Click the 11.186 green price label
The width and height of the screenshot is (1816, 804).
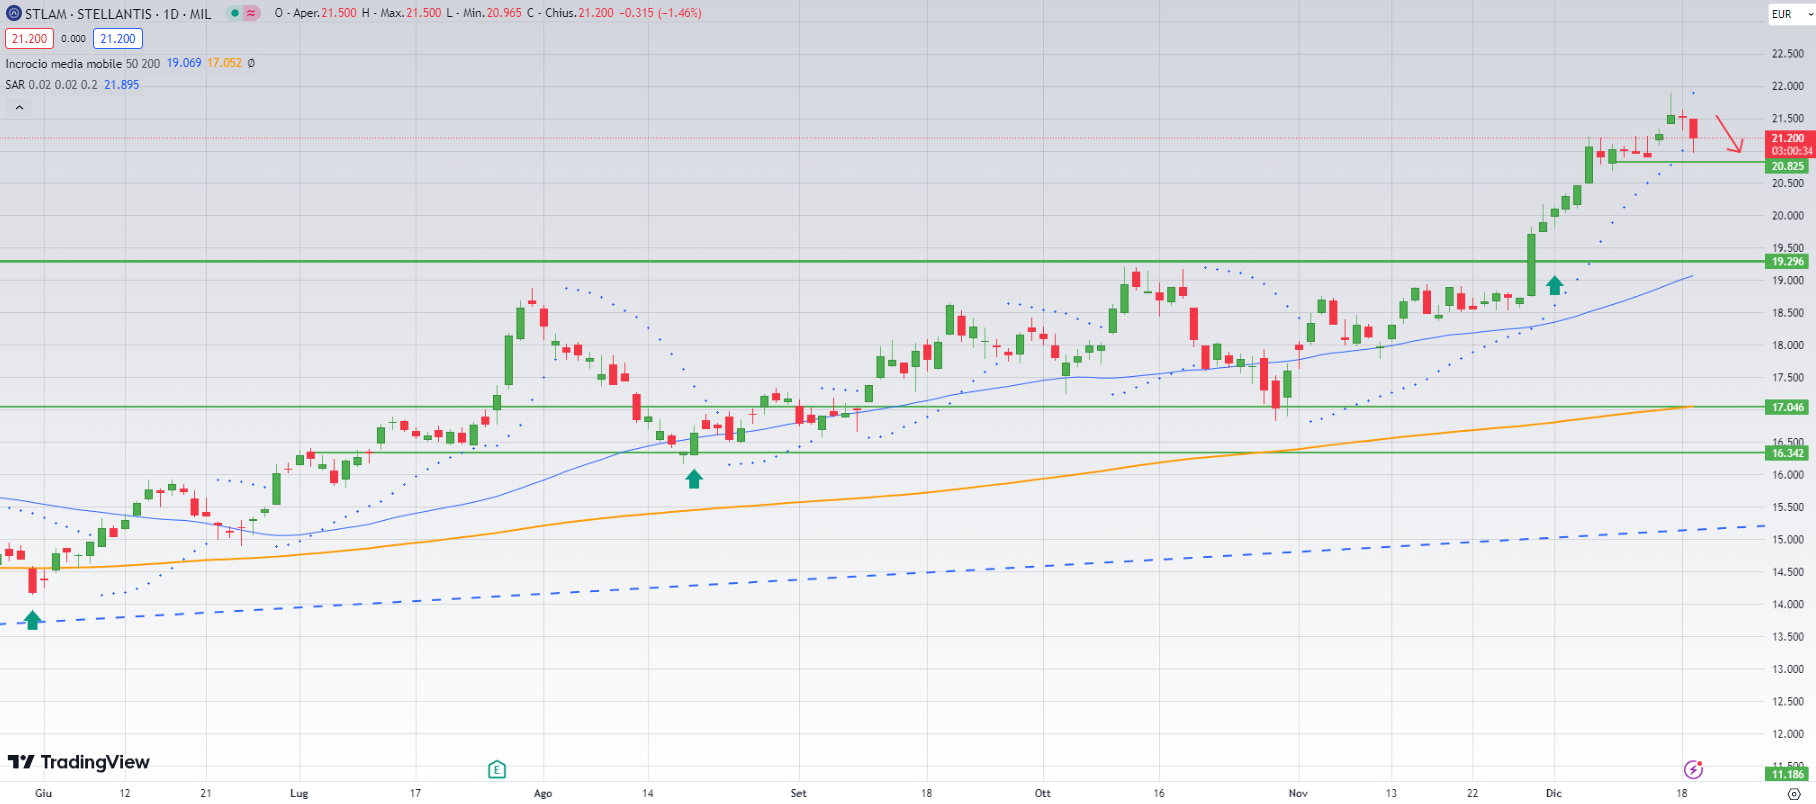click(x=1788, y=774)
